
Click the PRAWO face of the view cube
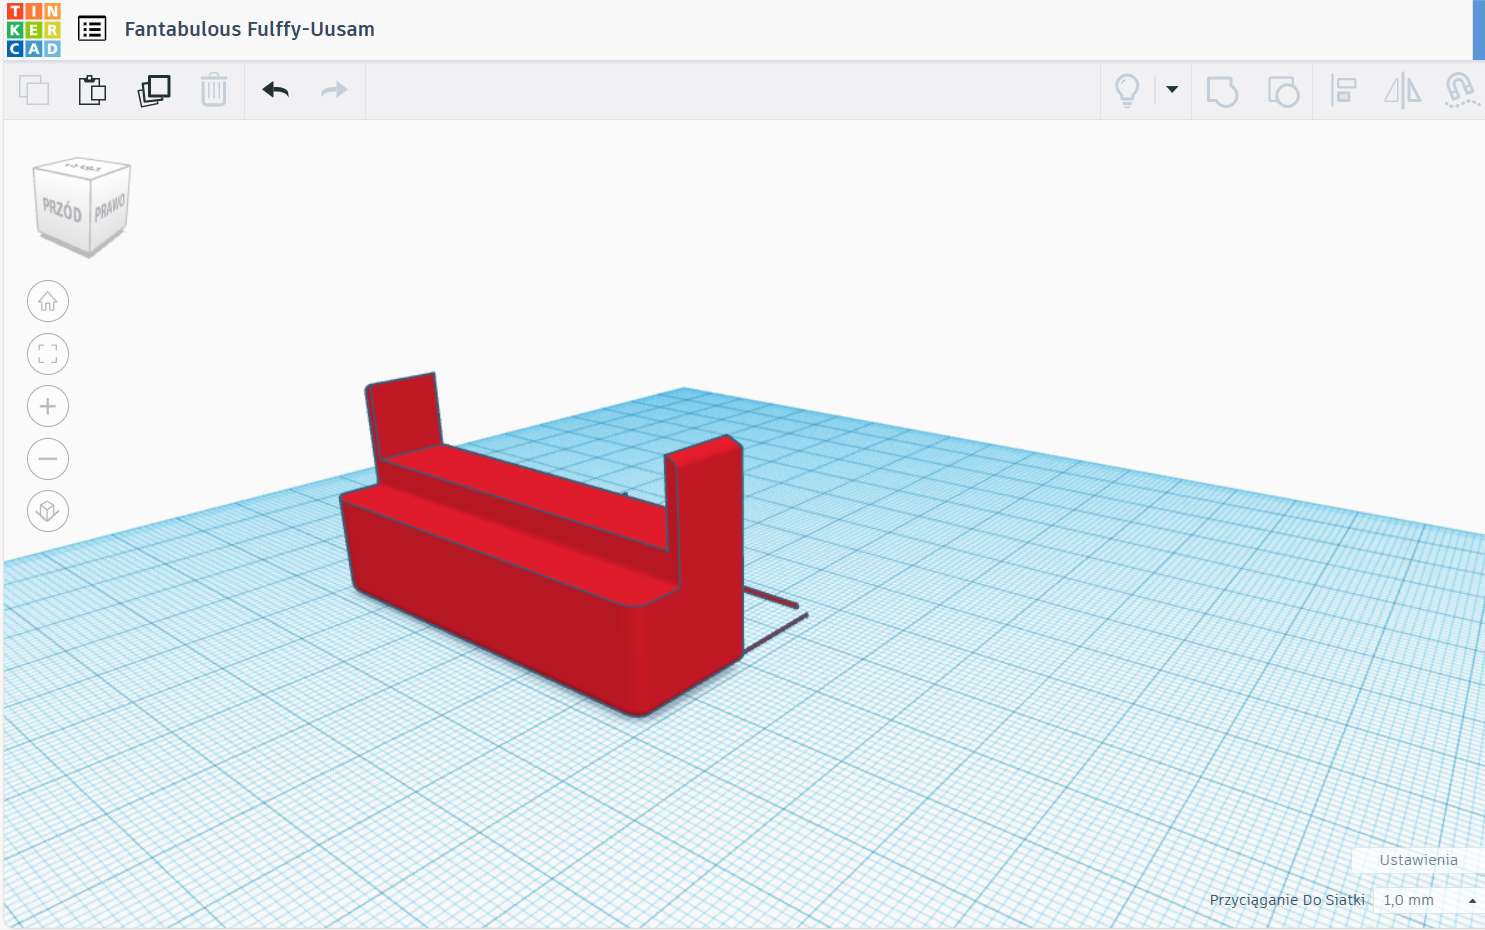[110, 207]
